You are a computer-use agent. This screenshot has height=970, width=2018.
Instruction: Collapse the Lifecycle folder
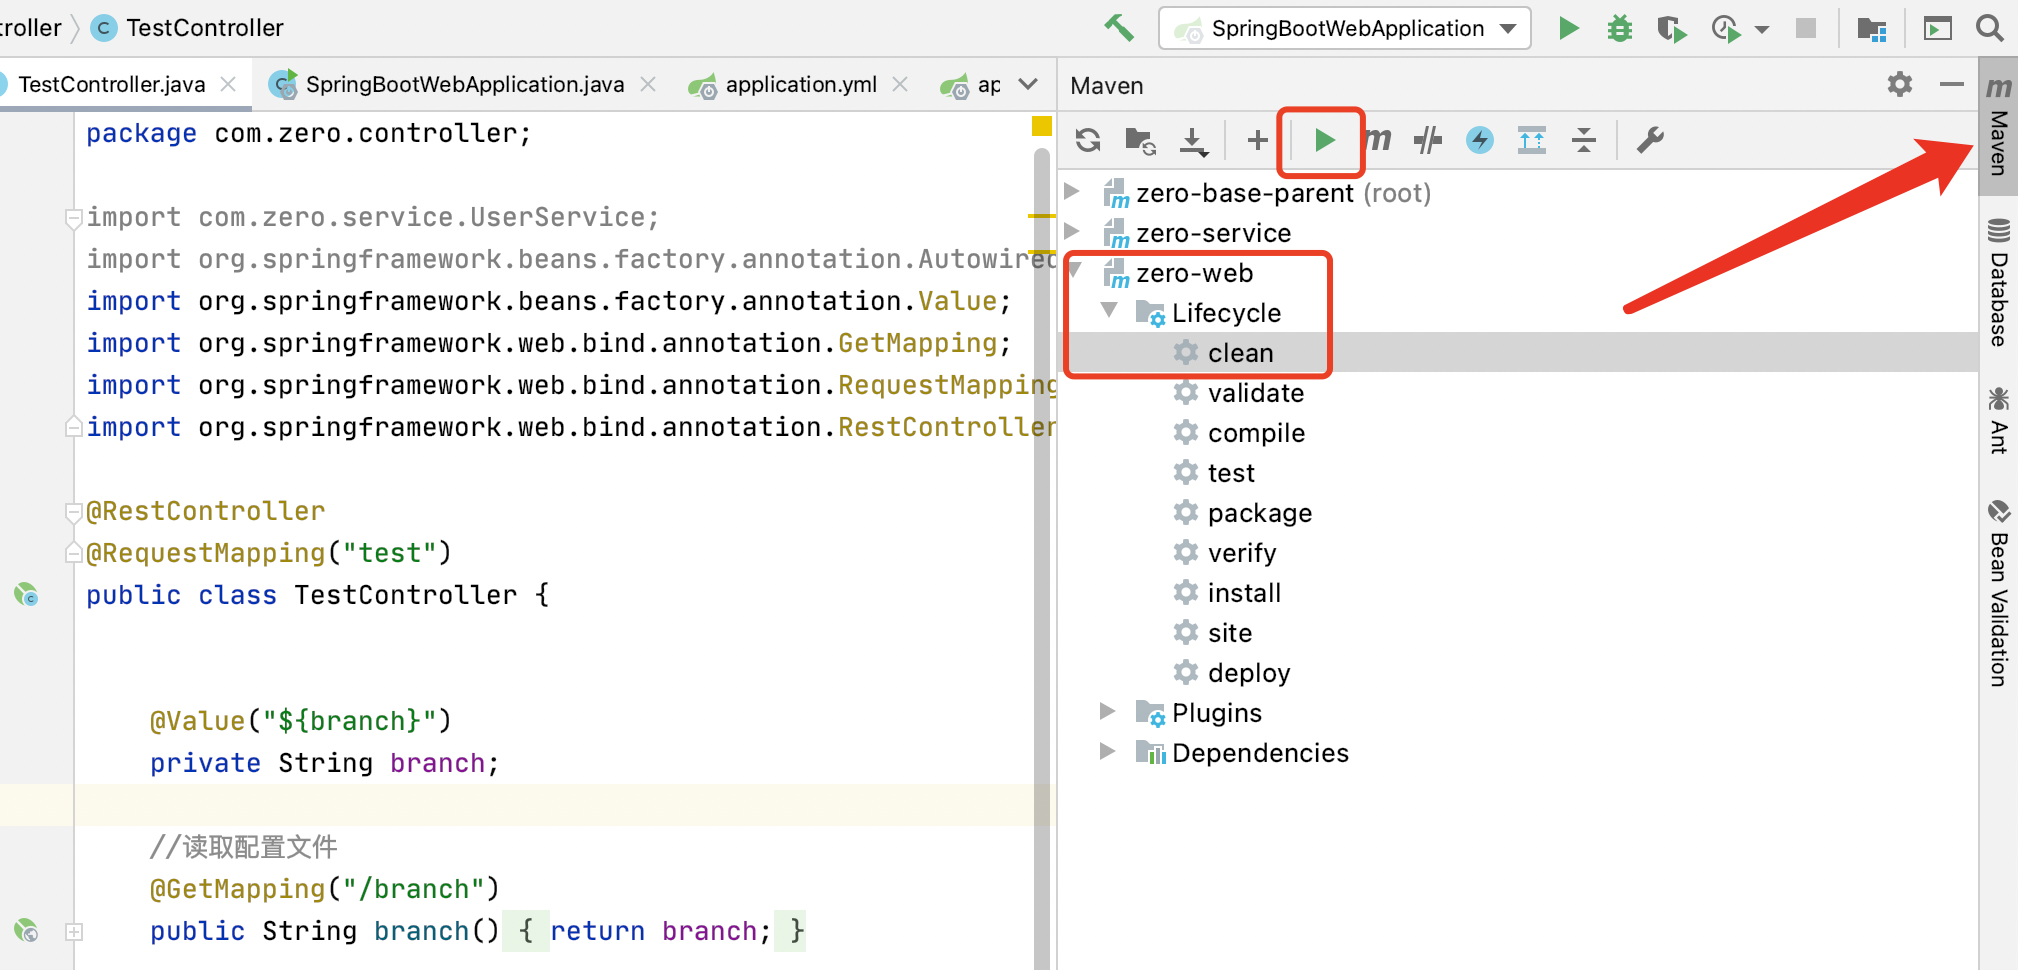tap(1109, 310)
